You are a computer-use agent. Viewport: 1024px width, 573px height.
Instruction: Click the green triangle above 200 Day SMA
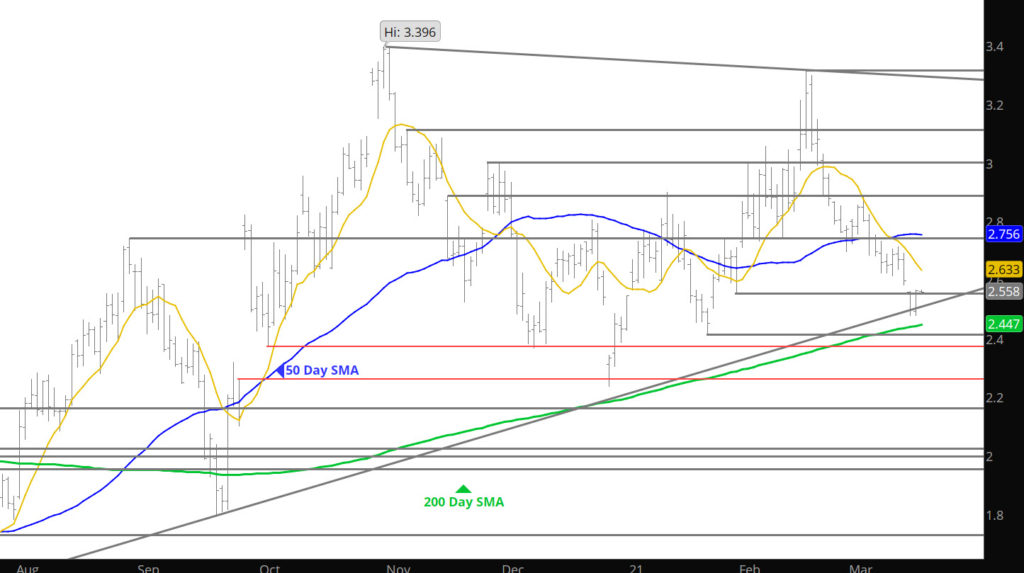[x=463, y=489]
